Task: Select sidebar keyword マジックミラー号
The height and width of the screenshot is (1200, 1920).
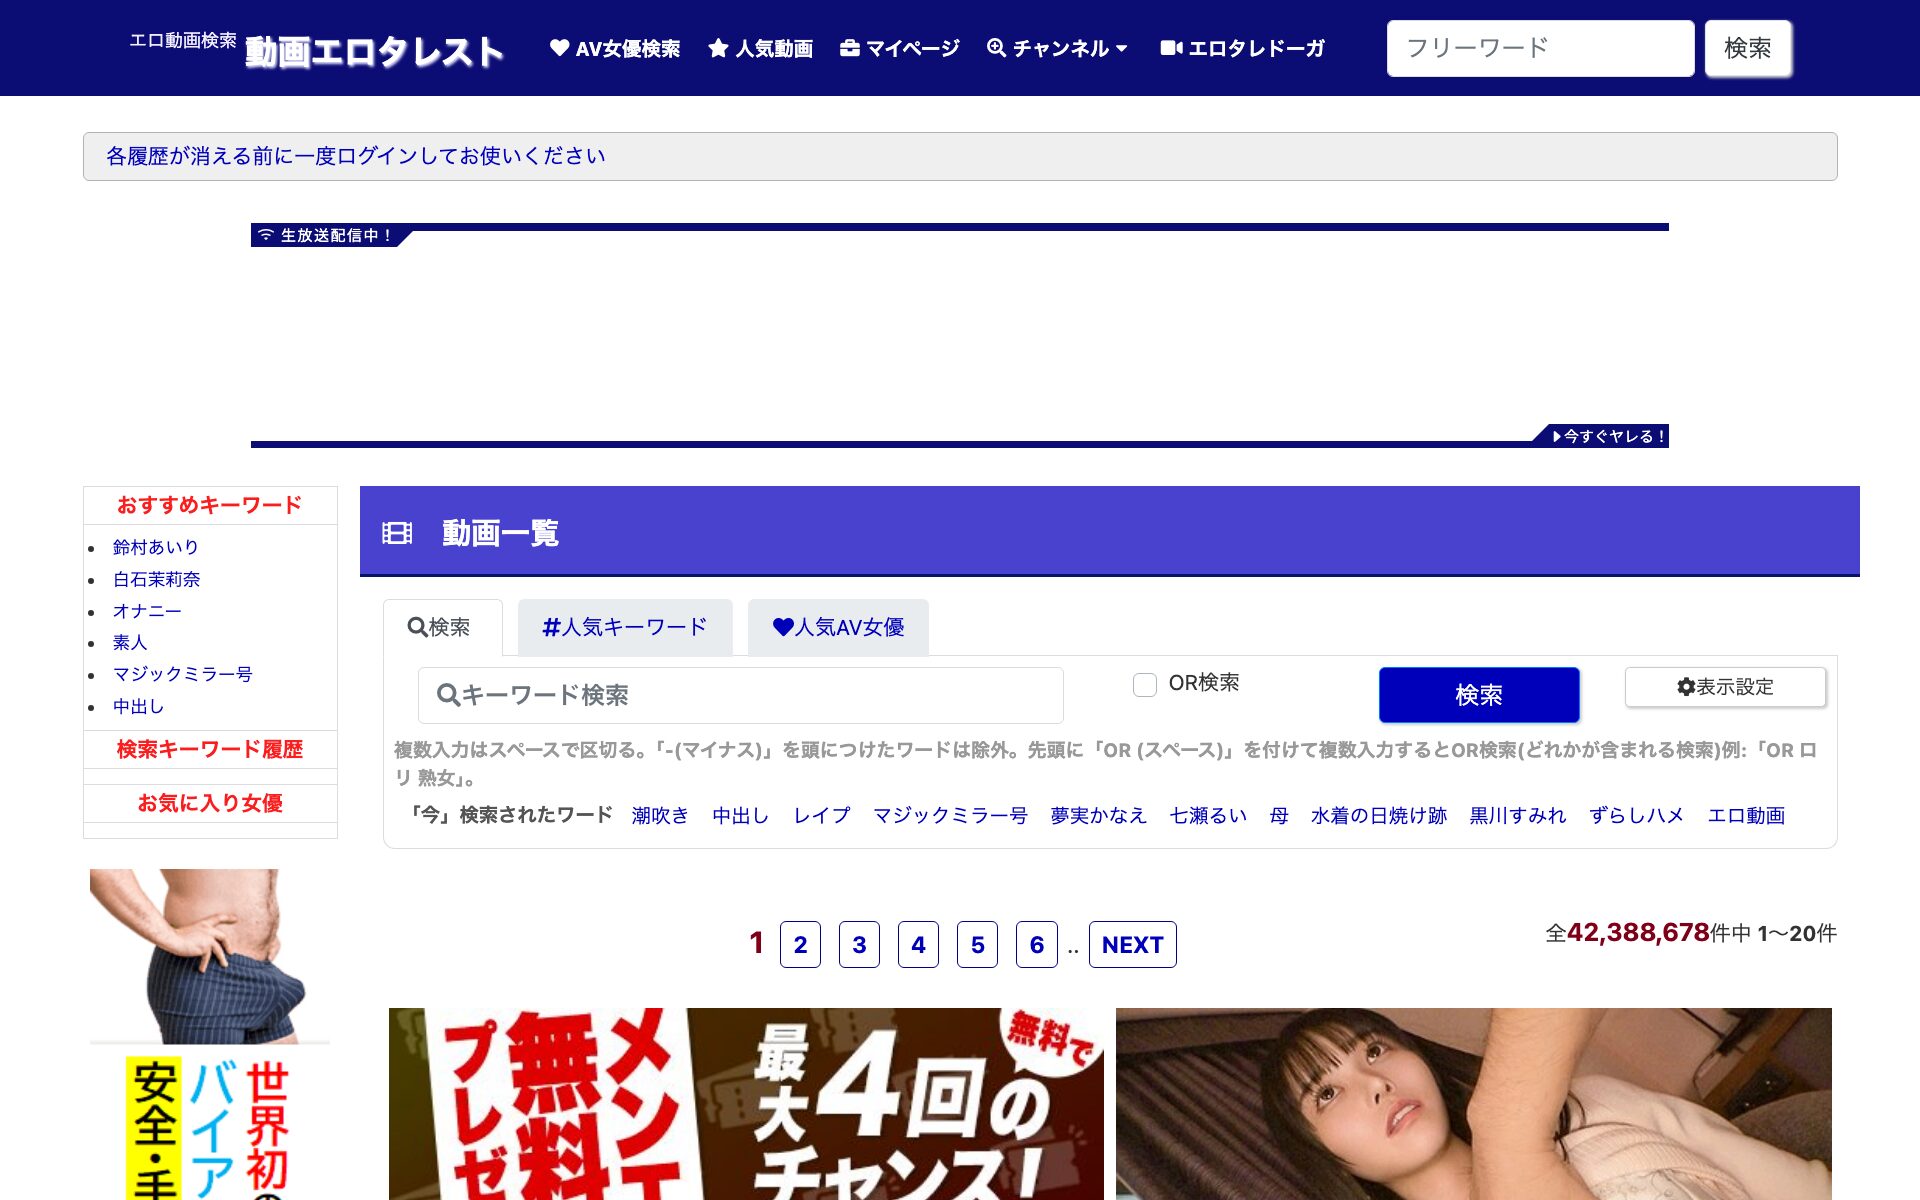Action: [x=182, y=674]
